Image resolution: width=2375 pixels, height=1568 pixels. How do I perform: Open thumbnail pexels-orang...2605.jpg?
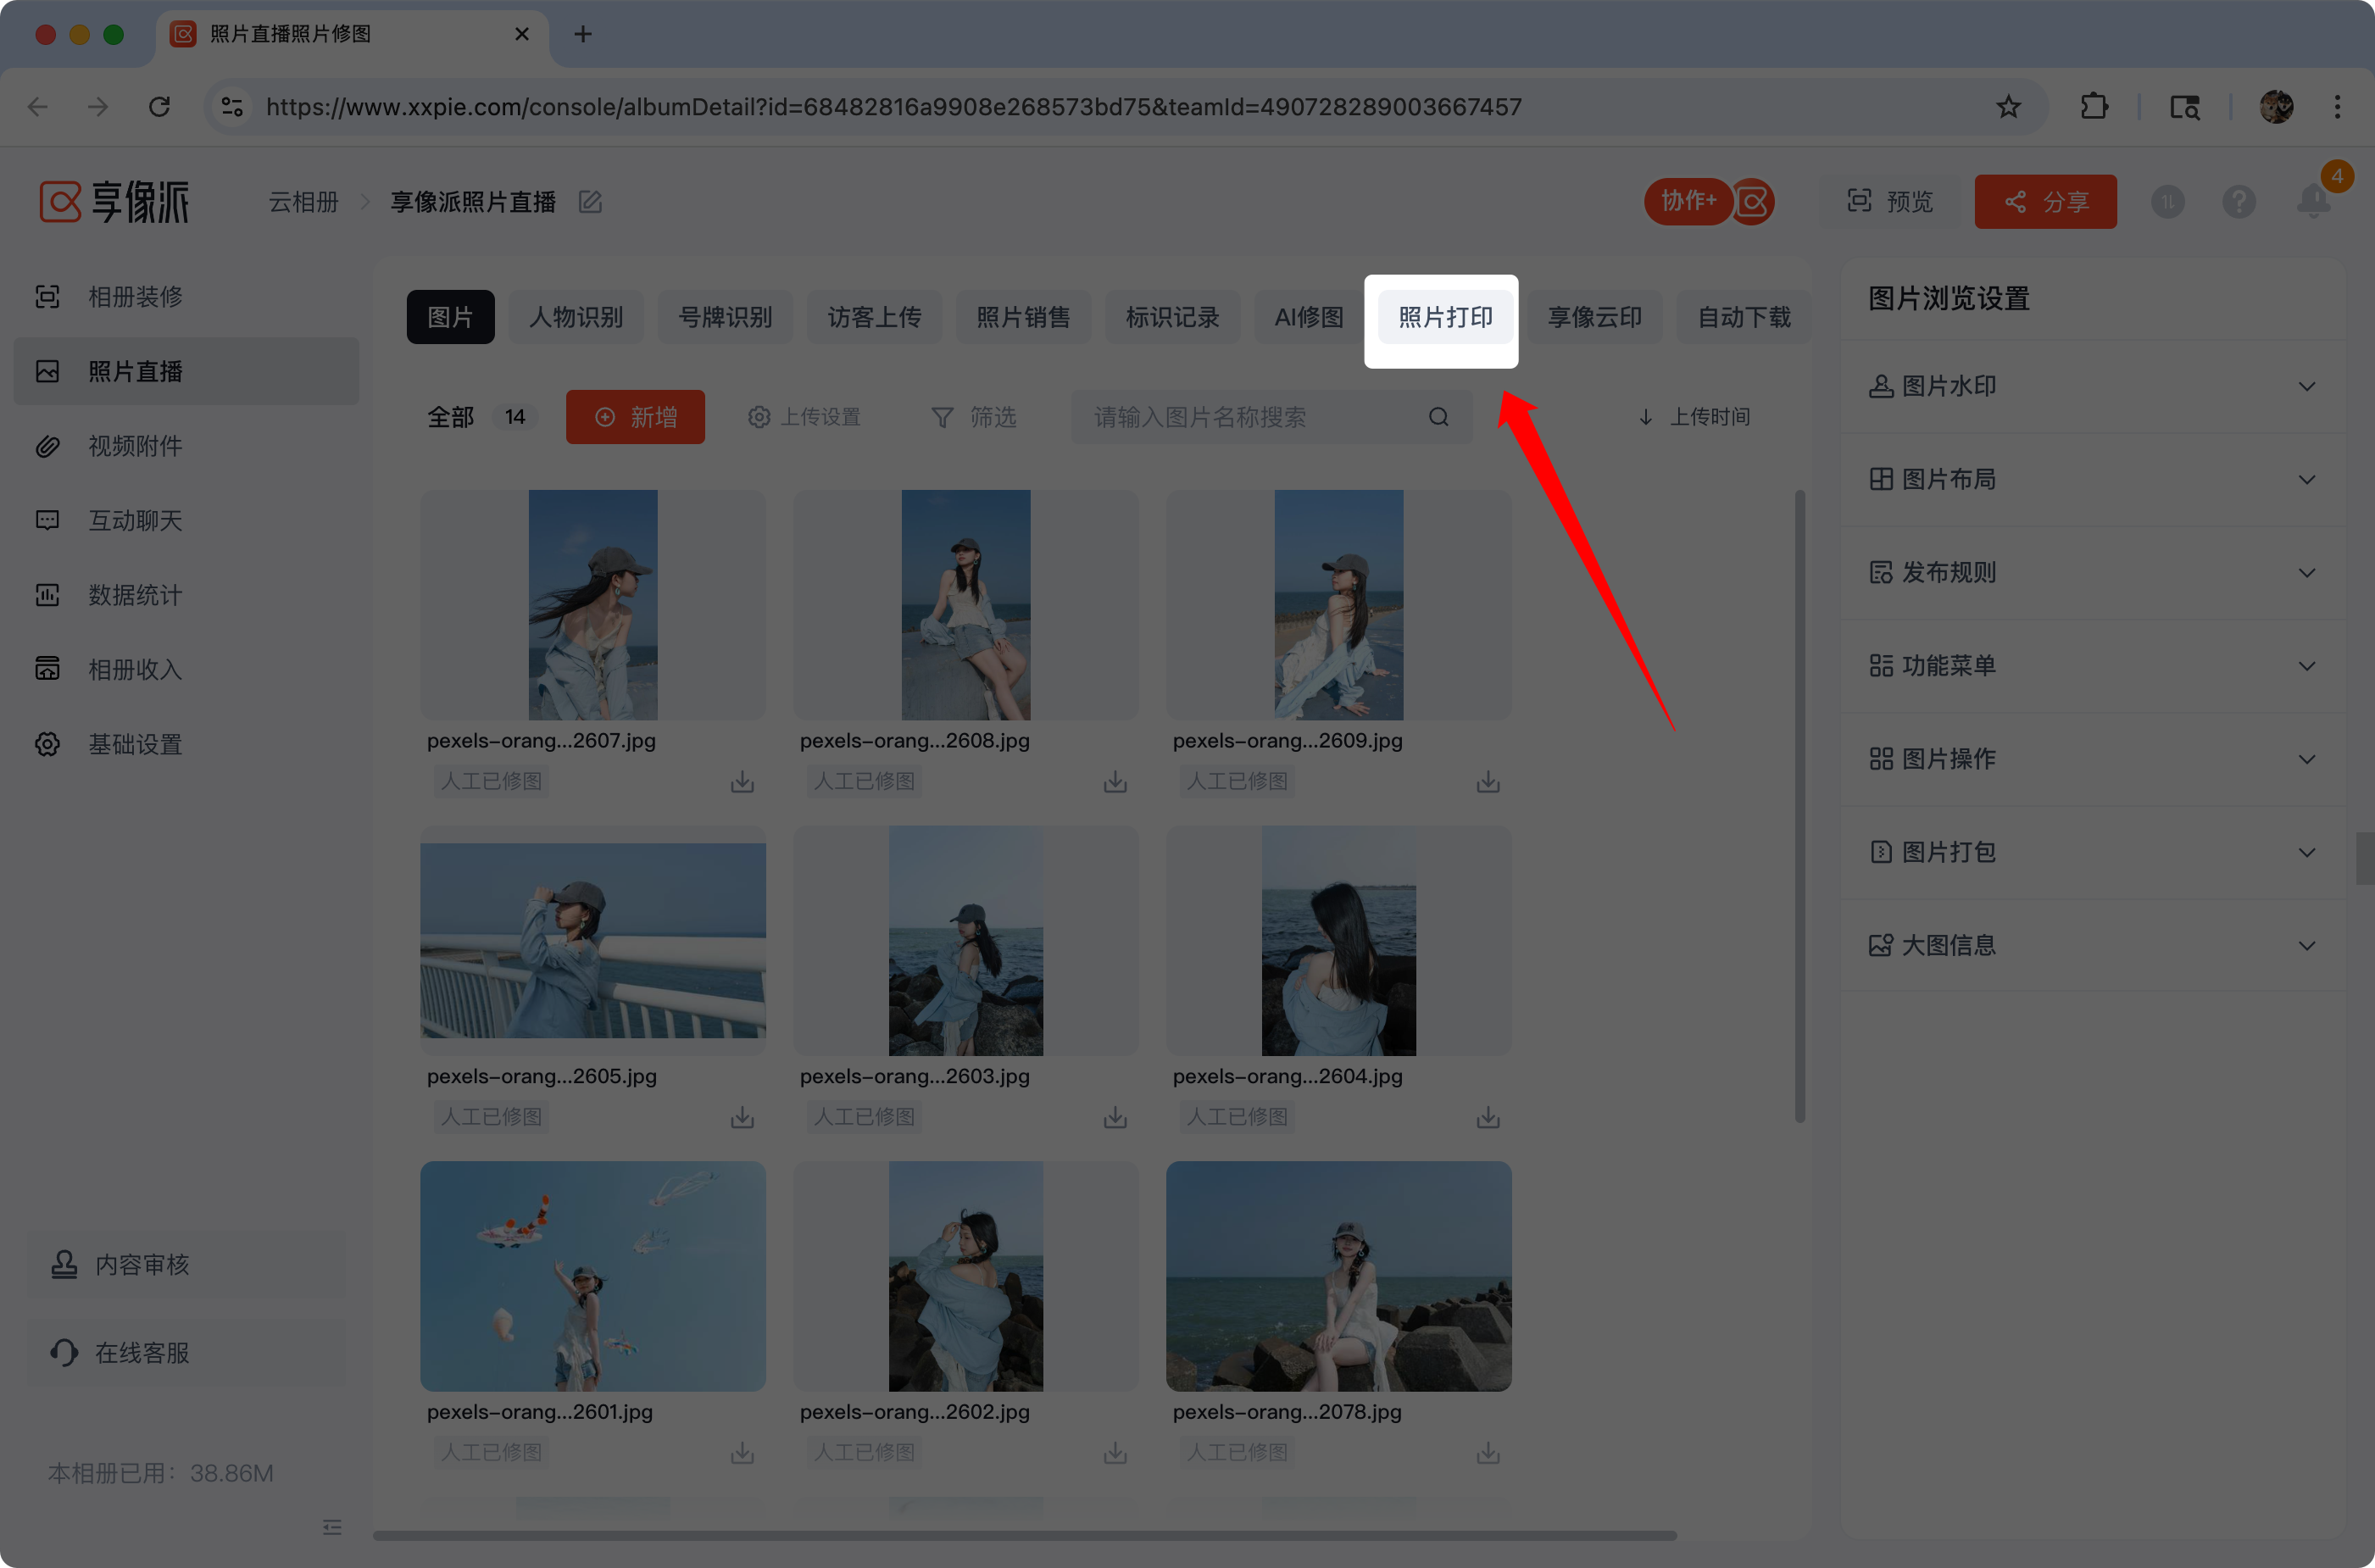pyautogui.click(x=593, y=940)
